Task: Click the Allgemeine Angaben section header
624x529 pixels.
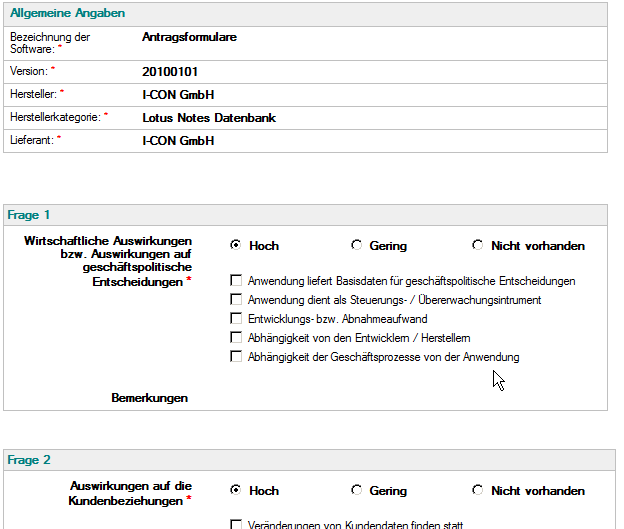Action: pyautogui.click(x=305, y=14)
